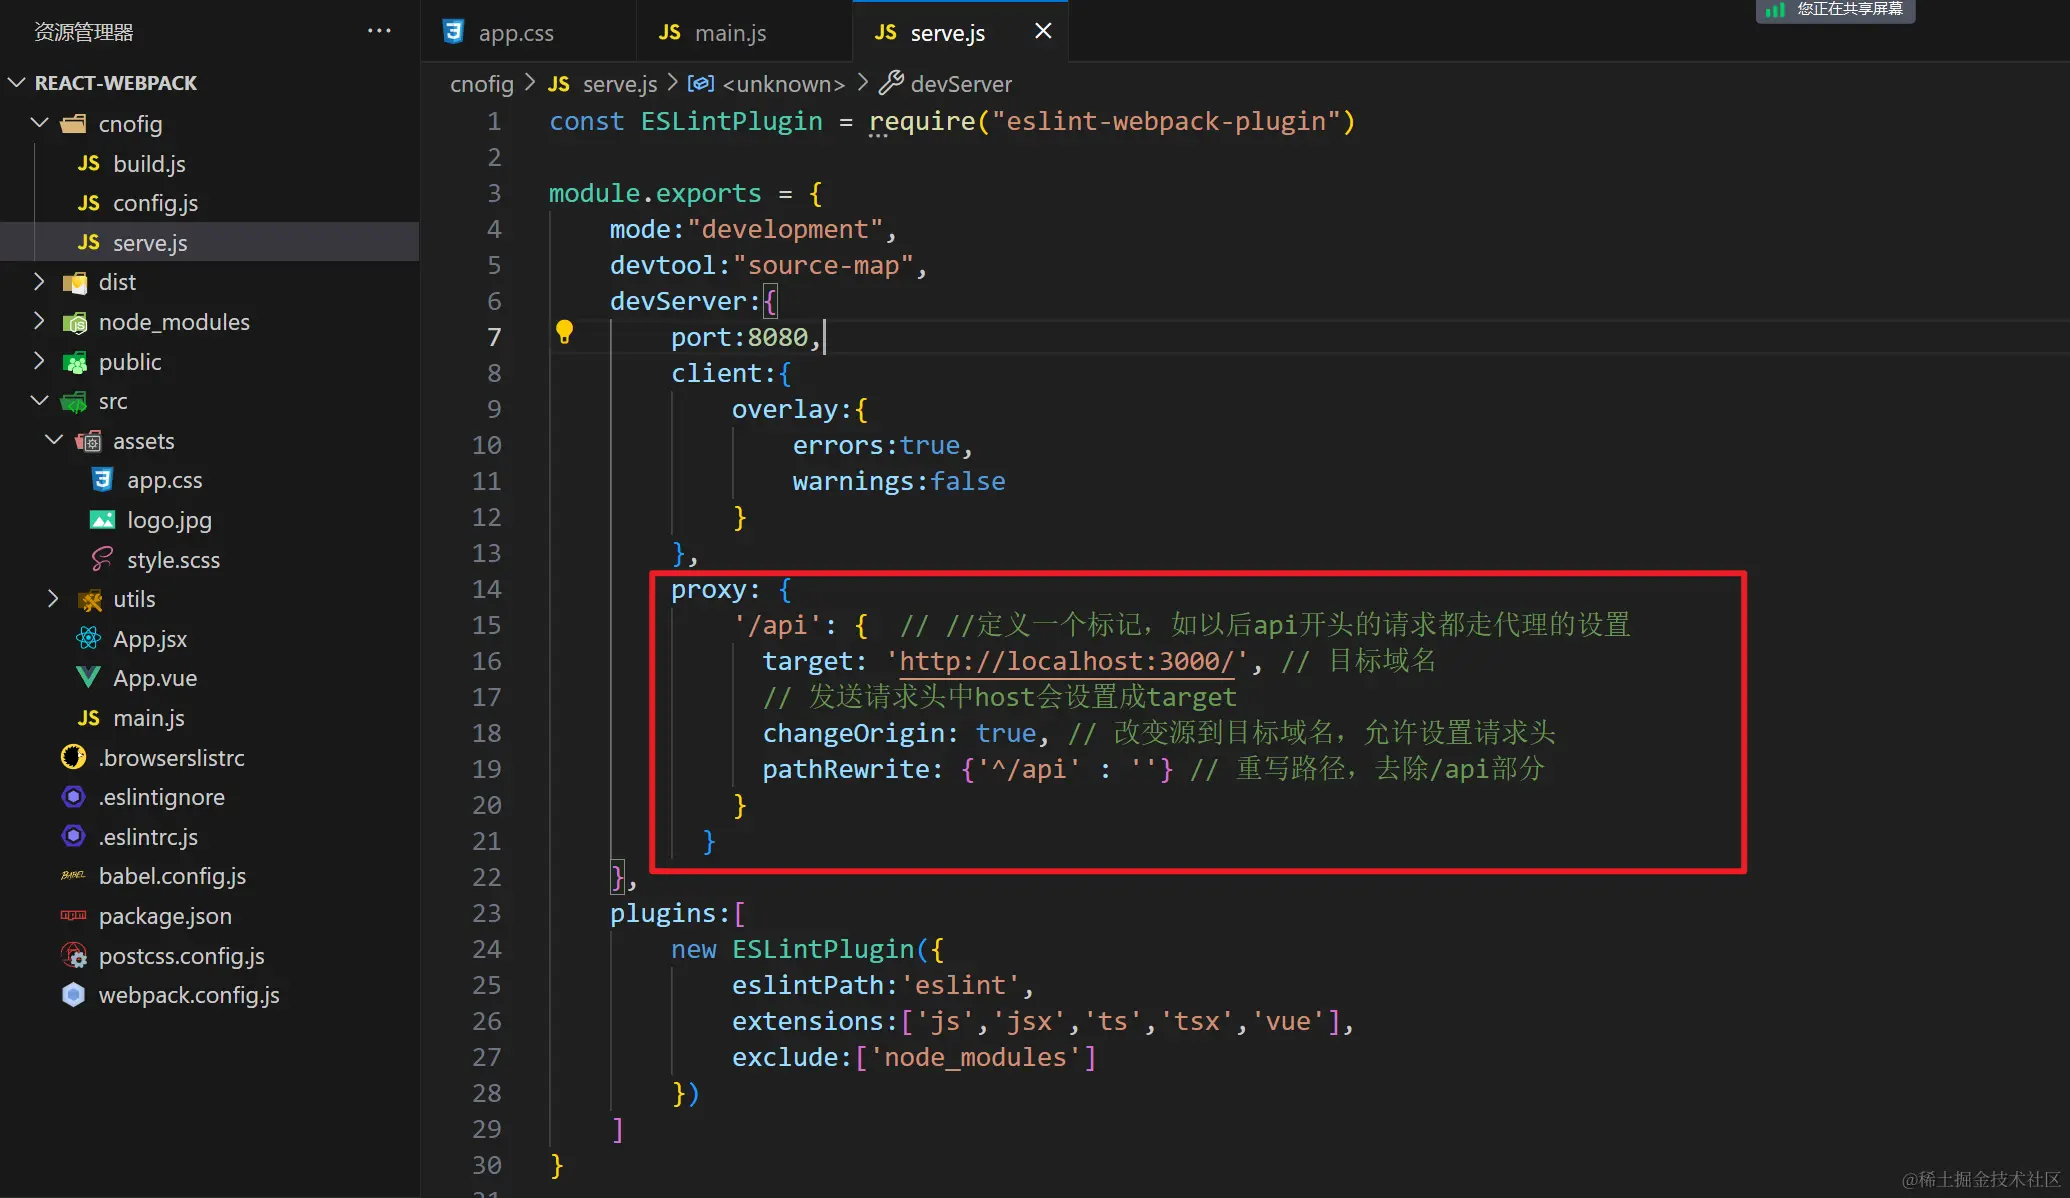The image size is (2070, 1198).
Task: Click the lightbulb quick-fix icon
Action: point(564,332)
